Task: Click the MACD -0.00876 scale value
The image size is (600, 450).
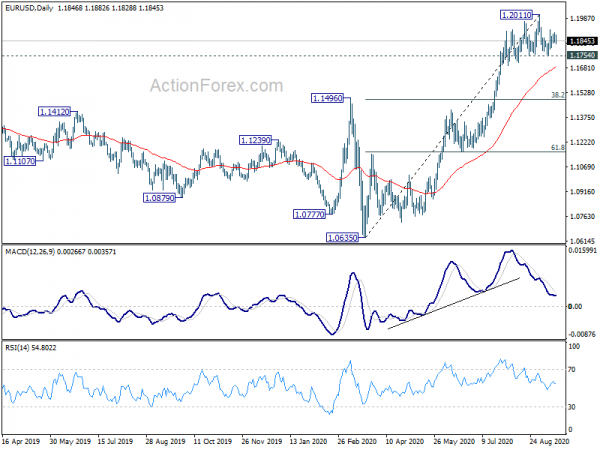Action: point(582,334)
